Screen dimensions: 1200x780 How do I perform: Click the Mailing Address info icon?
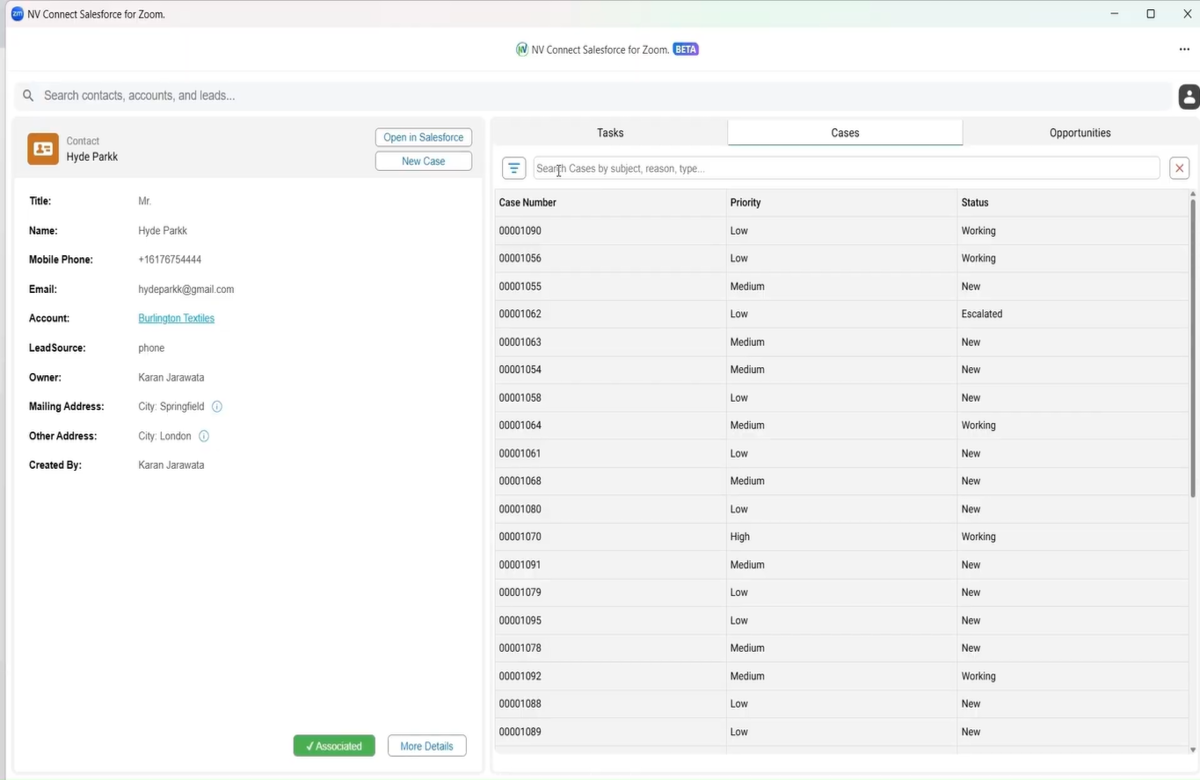[217, 407]
